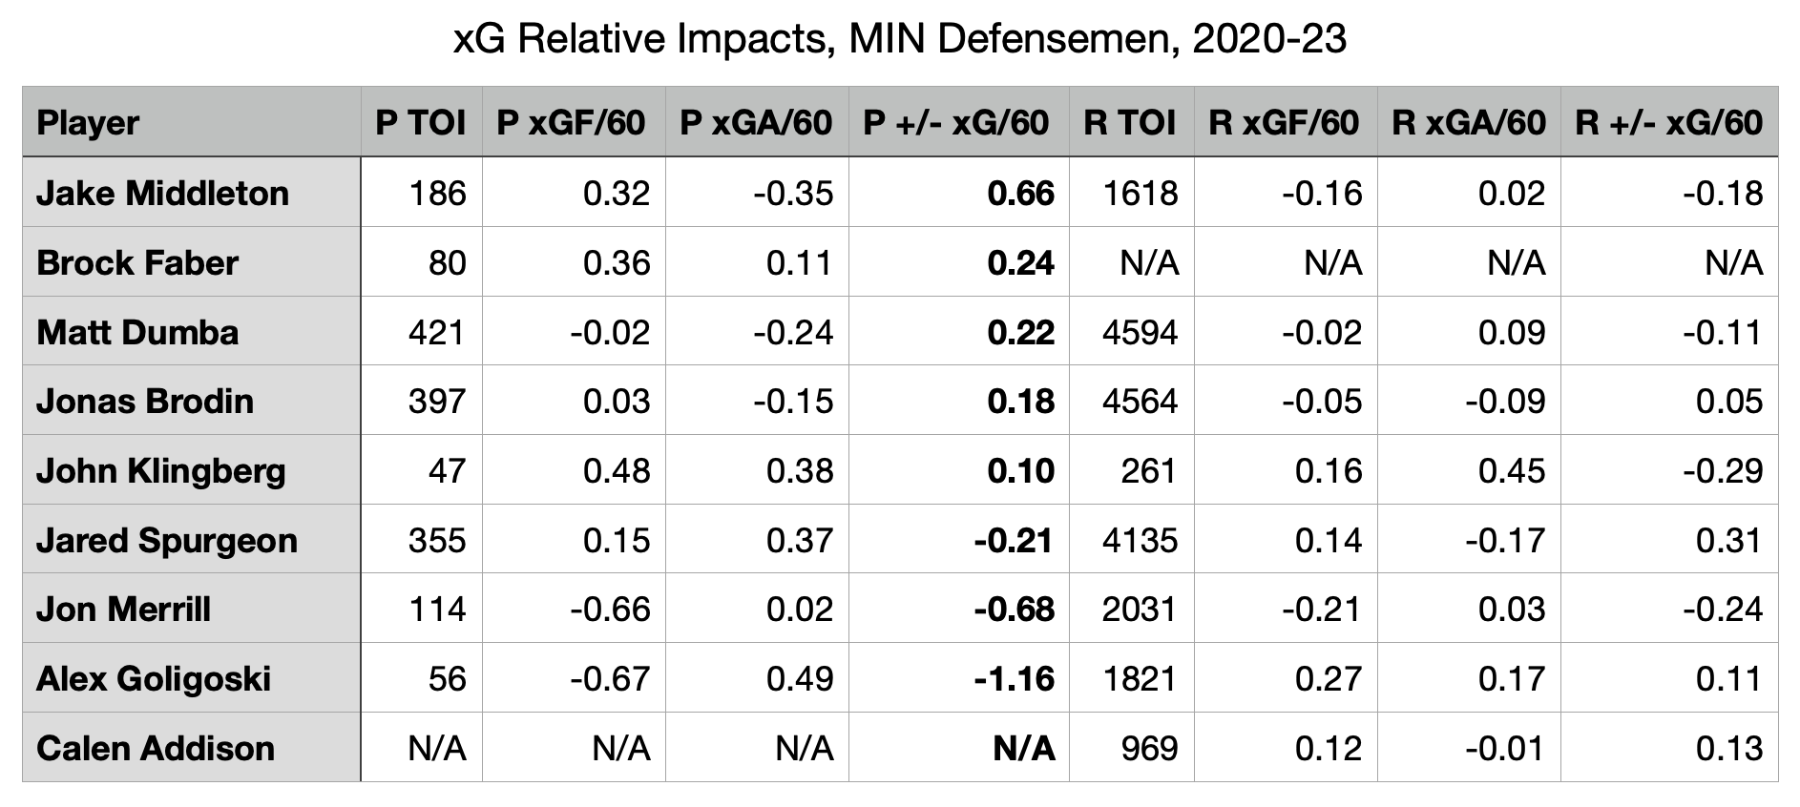
Task: Click the Player column header
Action: 88,123
